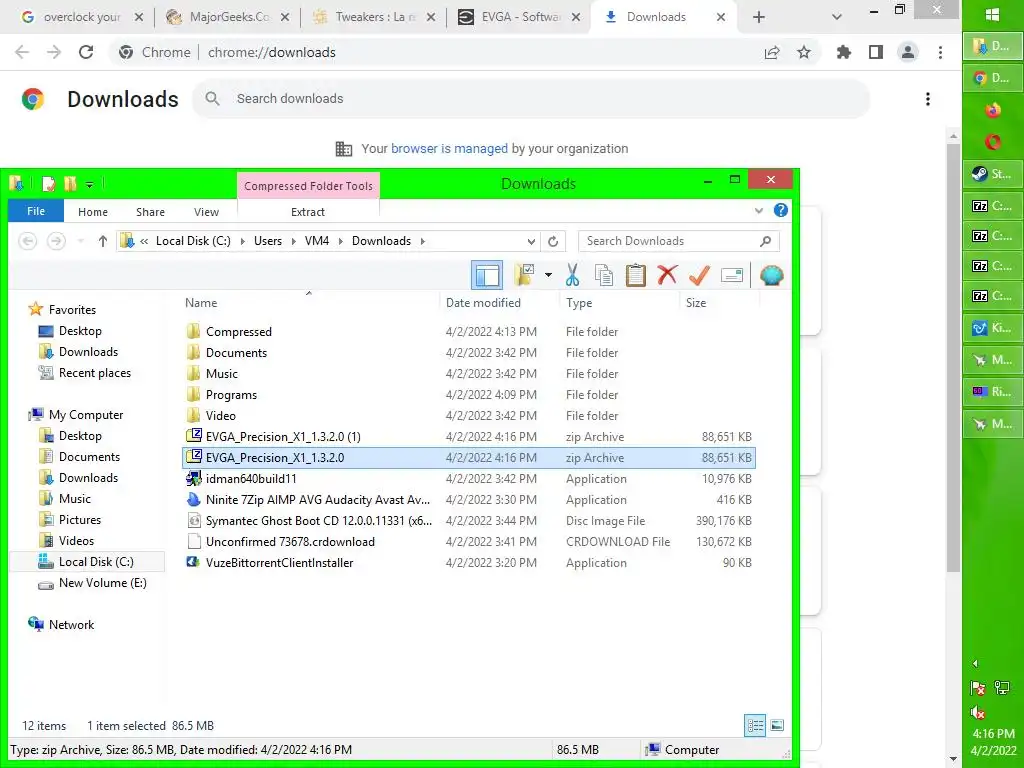Open the Customize Quick Access Toolbar dropdown
This screenshot has height=768, width=1024.
(89, 185)
